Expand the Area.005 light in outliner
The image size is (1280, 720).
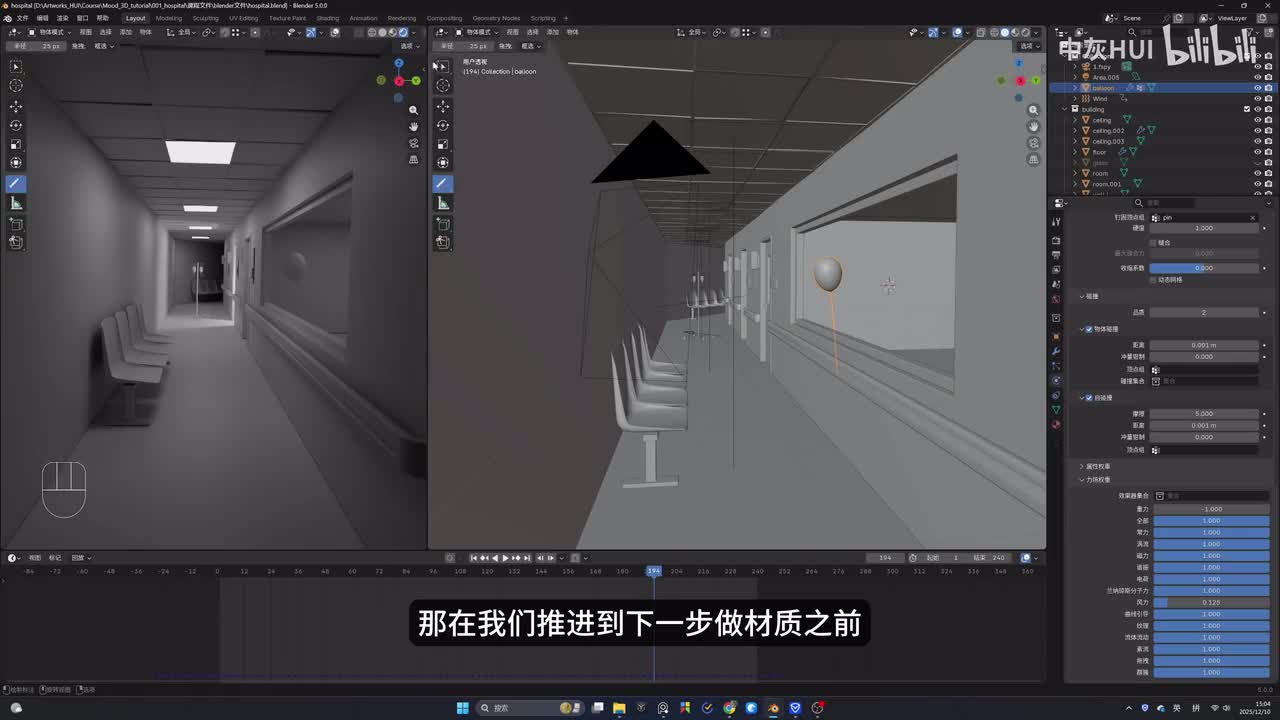pos(1075,77)
